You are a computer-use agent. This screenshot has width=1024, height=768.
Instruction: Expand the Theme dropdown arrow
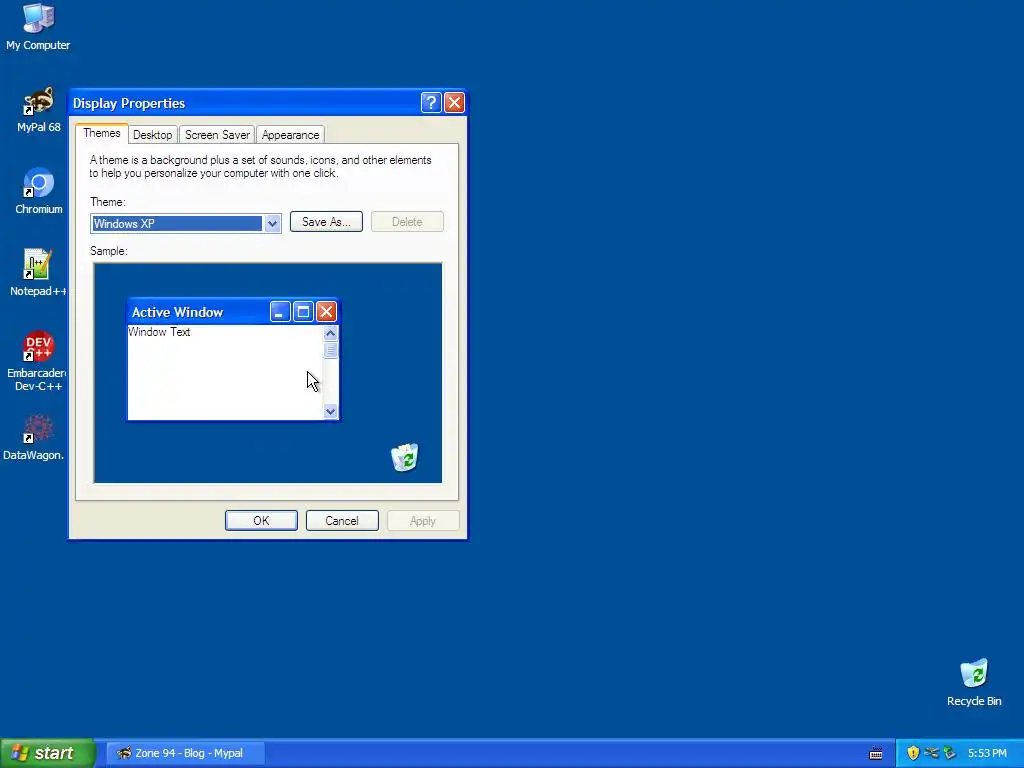[x=272, y=223]
